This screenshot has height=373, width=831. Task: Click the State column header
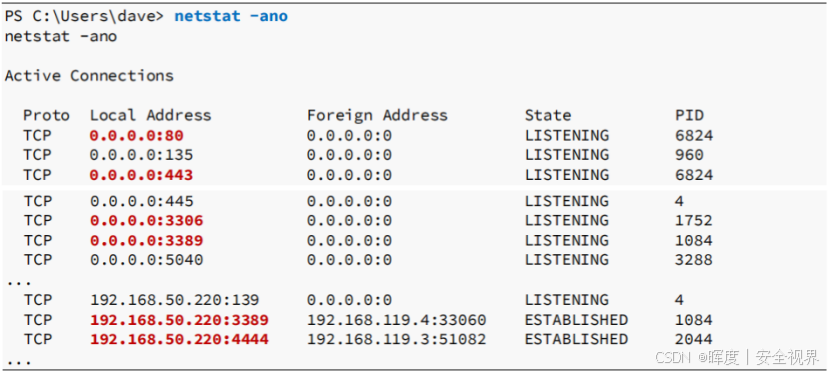[x=548, y=116]
